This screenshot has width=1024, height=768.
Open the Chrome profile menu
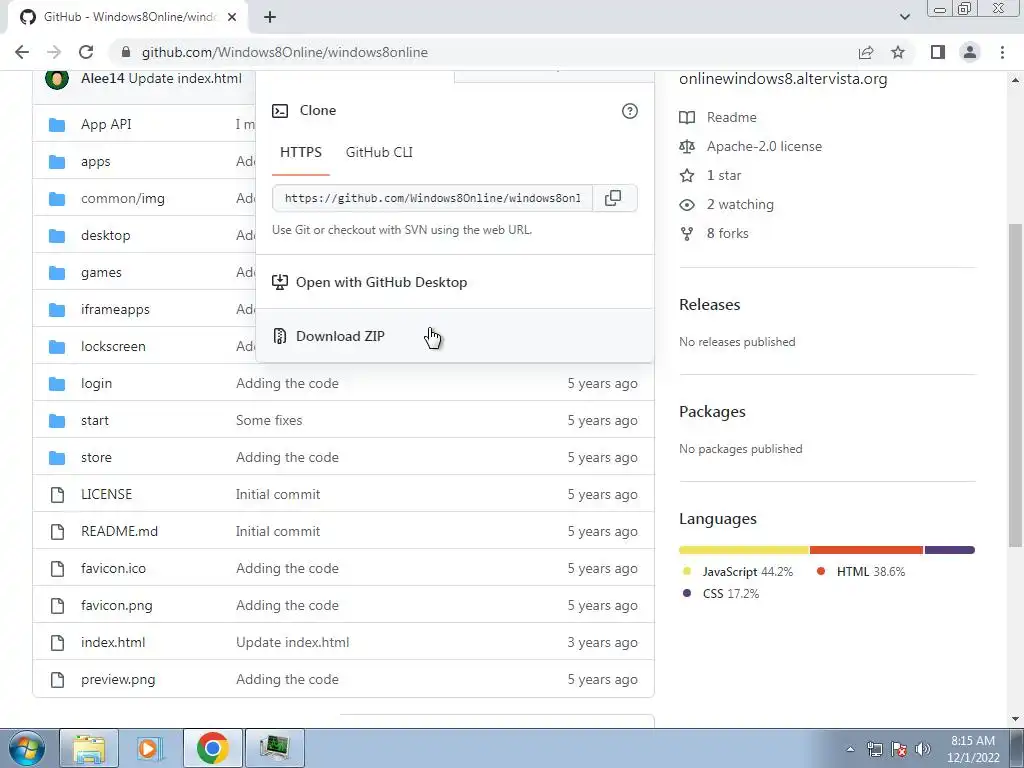970,52
